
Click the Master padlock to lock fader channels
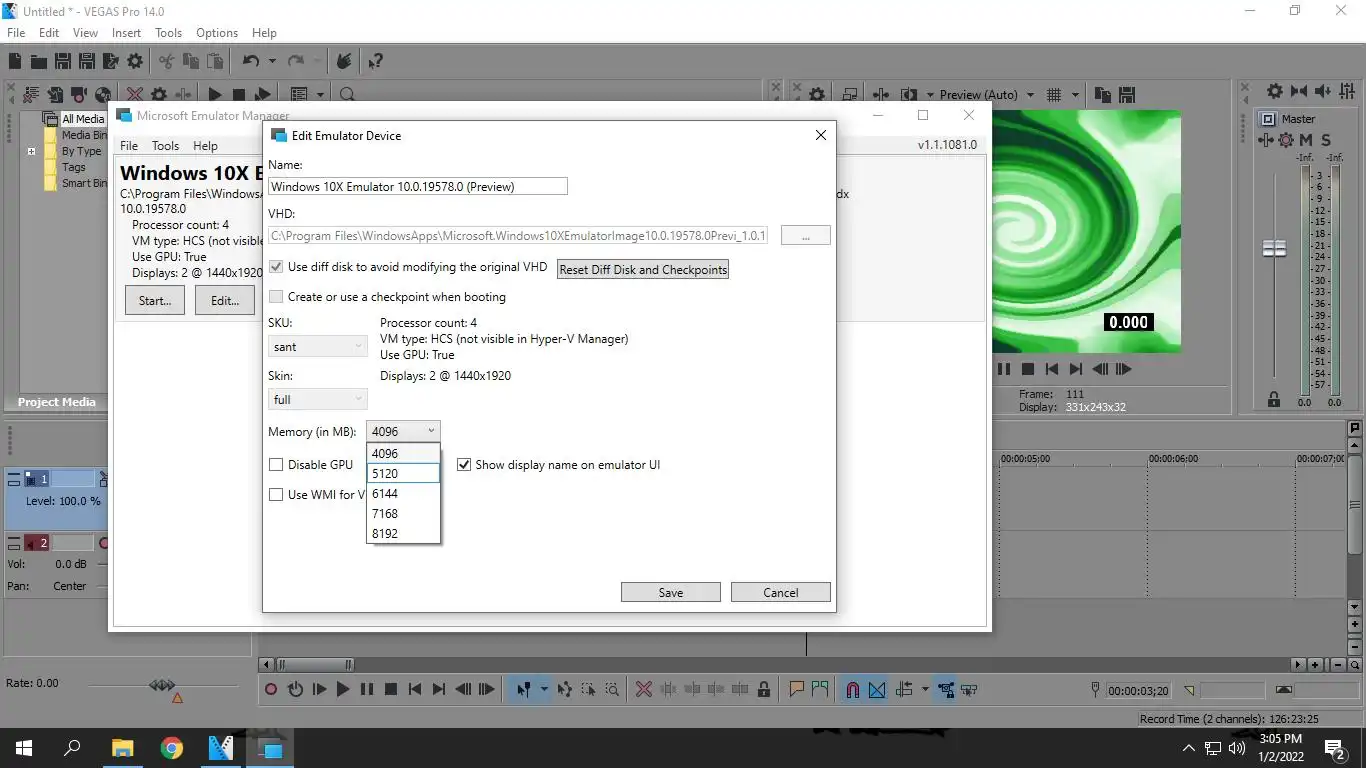pos(1274,399)
